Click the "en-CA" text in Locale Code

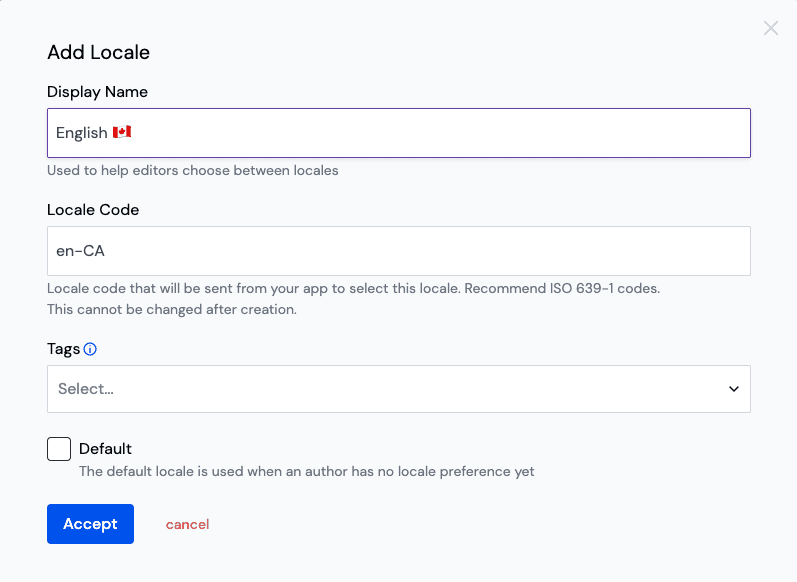click(x=81, y=251)
